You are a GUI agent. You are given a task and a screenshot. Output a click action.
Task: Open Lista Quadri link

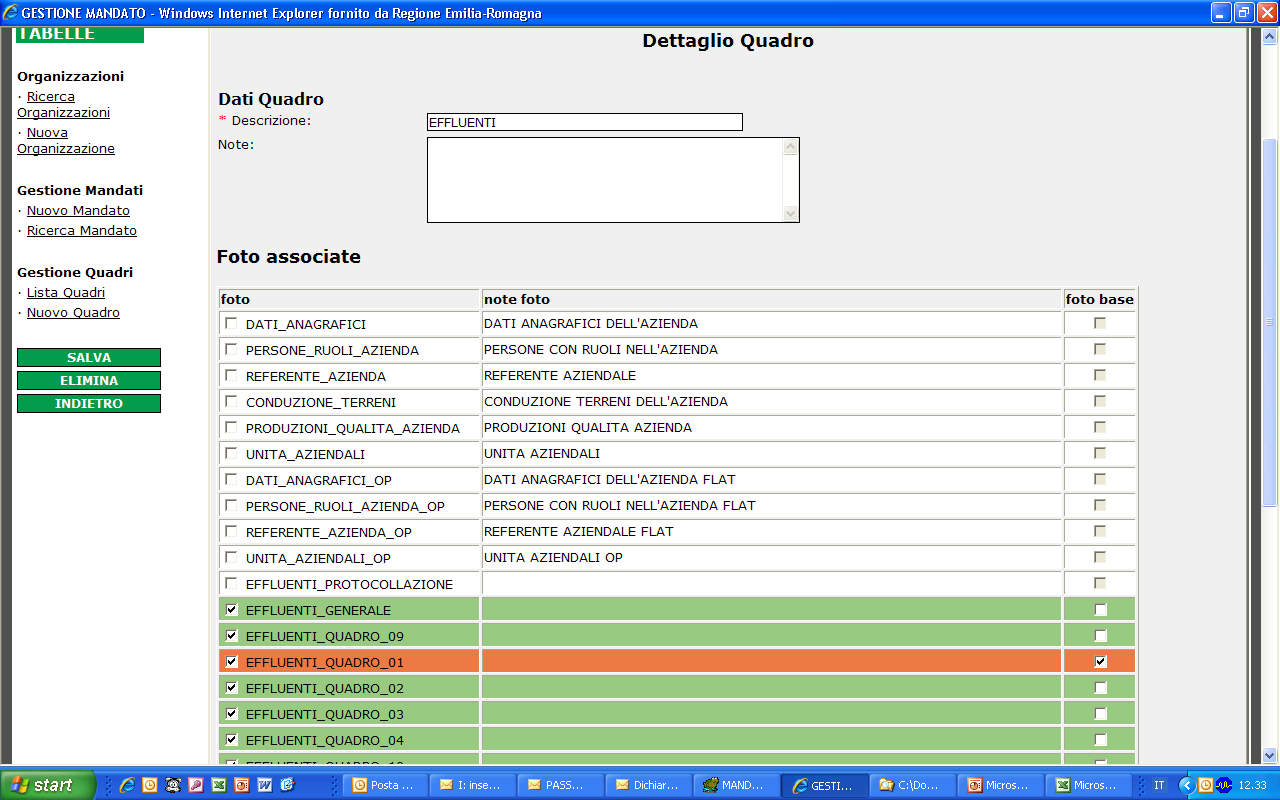66,293
